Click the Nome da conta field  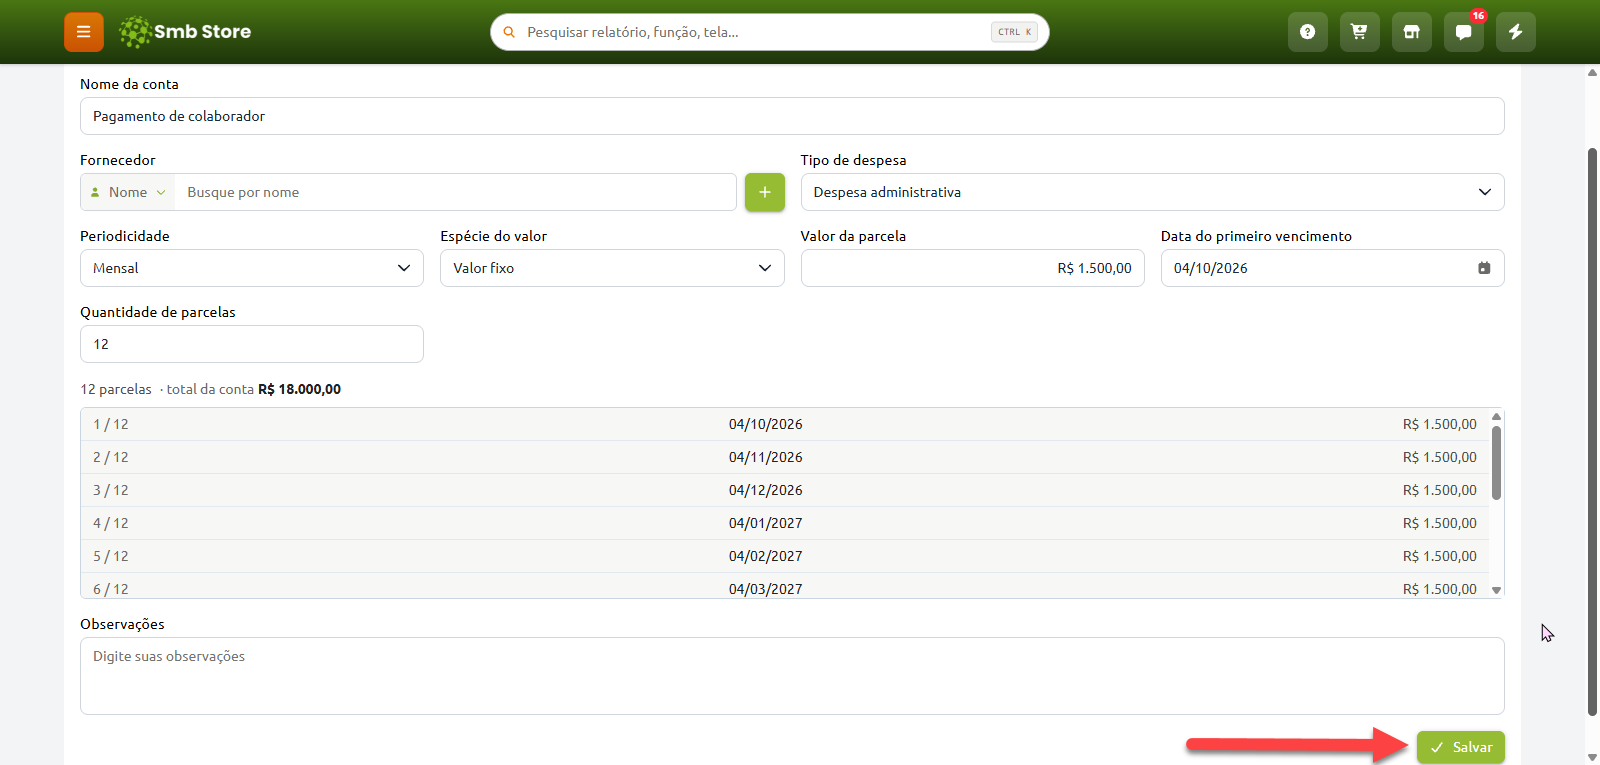point(792,116)
